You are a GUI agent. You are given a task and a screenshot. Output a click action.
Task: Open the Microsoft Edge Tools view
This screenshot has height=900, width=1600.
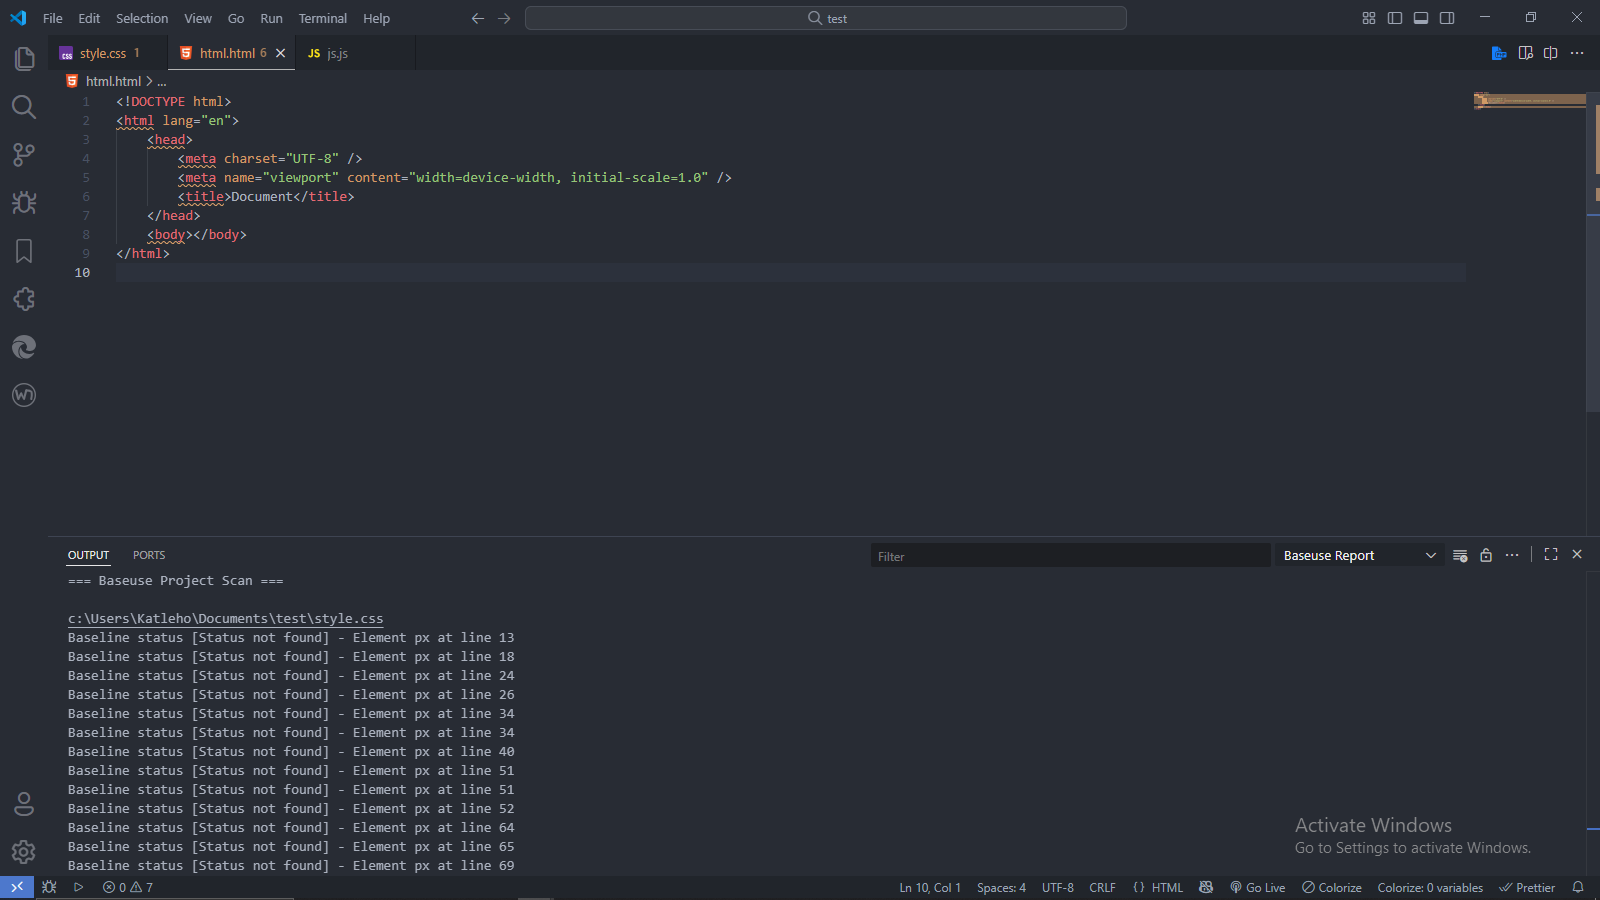tap(24, 347)
